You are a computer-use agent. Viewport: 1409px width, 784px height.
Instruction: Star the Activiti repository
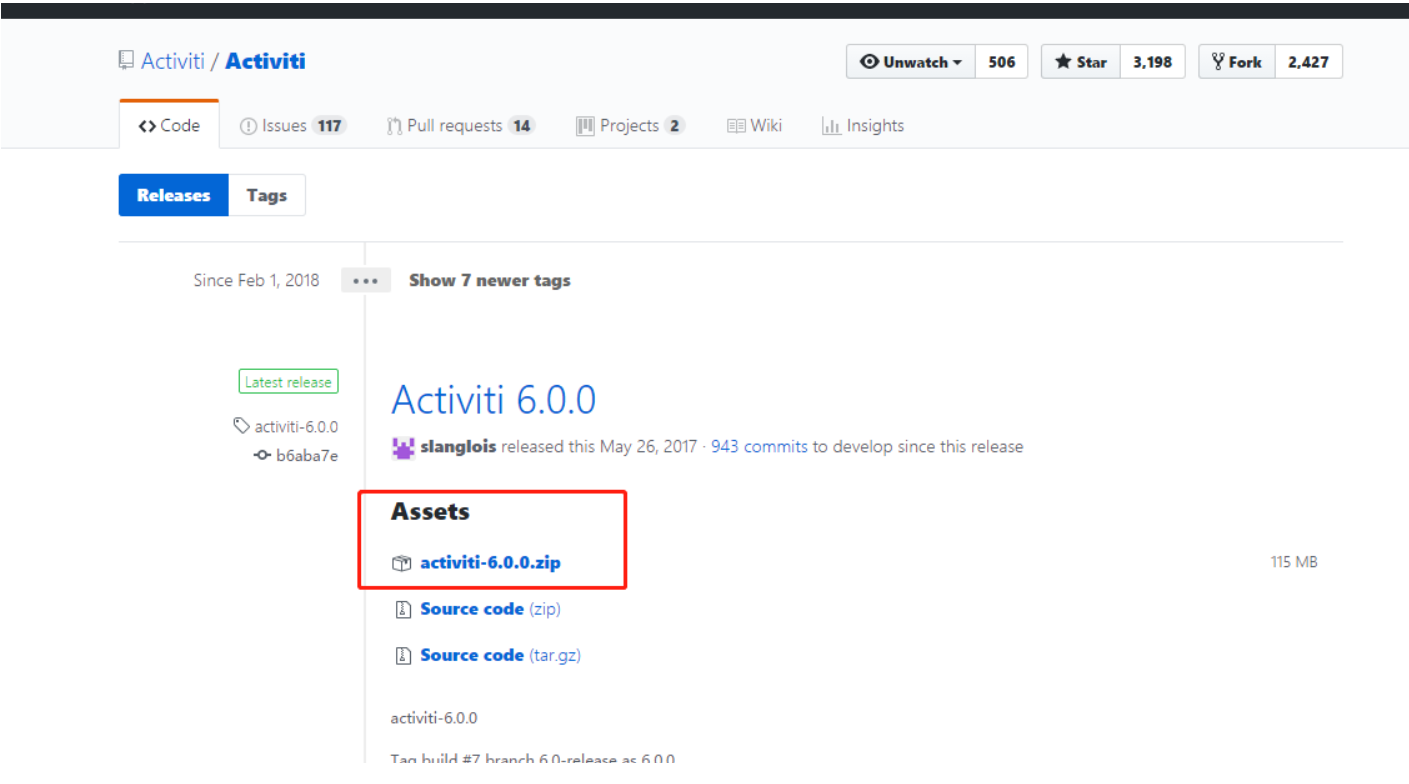coord(1081,62)
